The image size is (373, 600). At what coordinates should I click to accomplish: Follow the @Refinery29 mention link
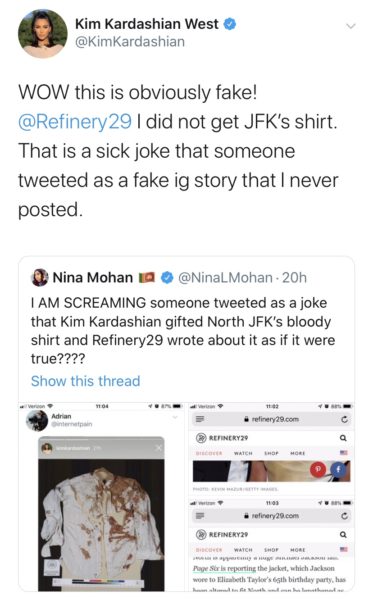(x=75, y=122)
